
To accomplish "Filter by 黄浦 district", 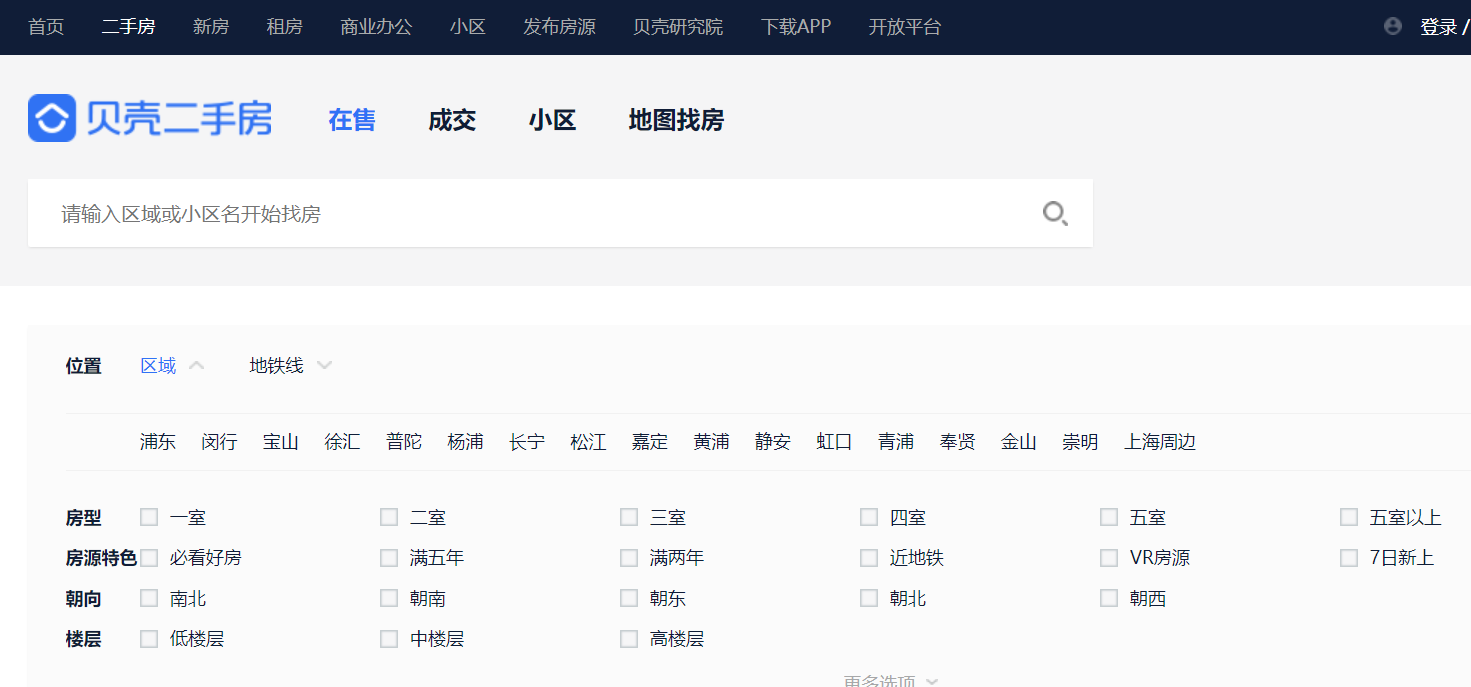I will 711,441.
